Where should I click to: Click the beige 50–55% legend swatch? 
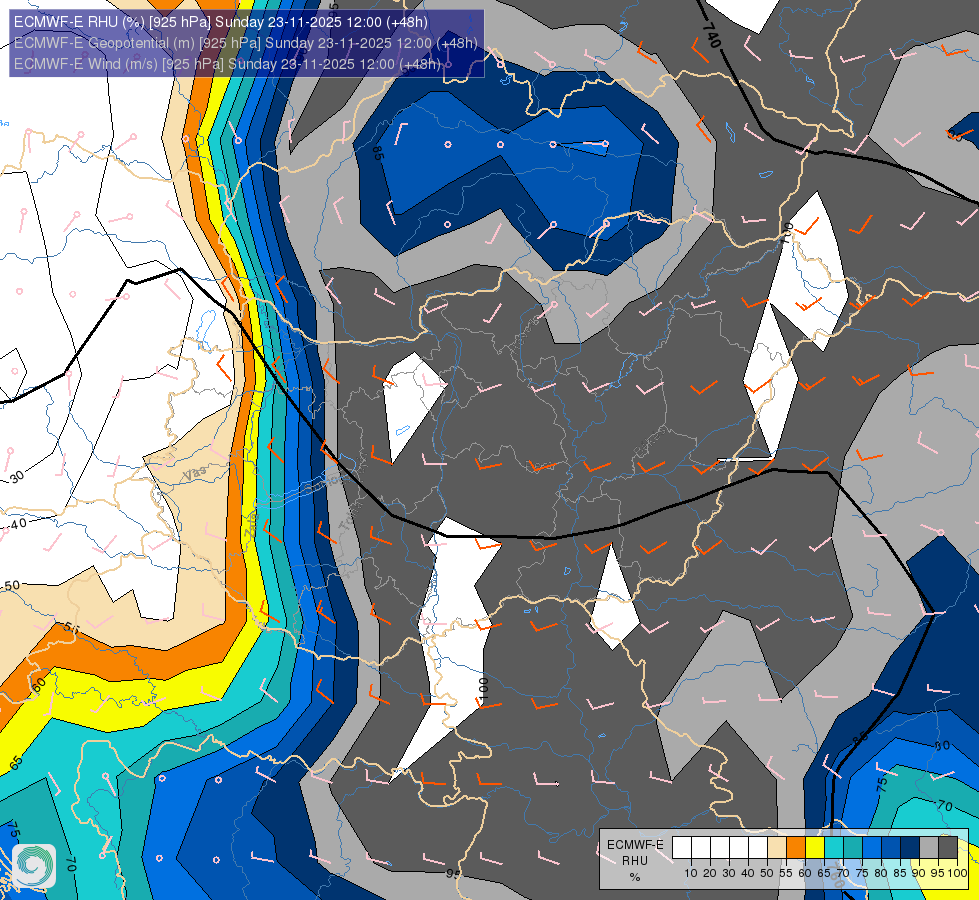(777, 848)
